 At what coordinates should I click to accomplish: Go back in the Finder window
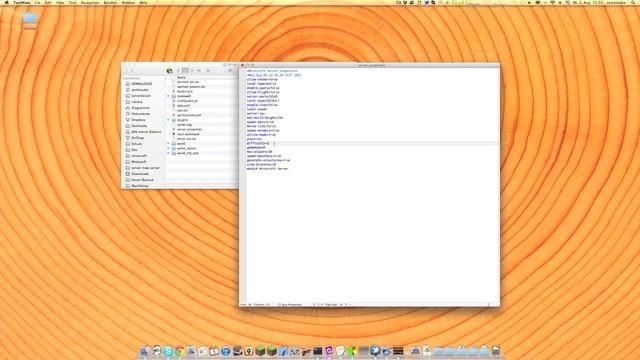(127, 71)
